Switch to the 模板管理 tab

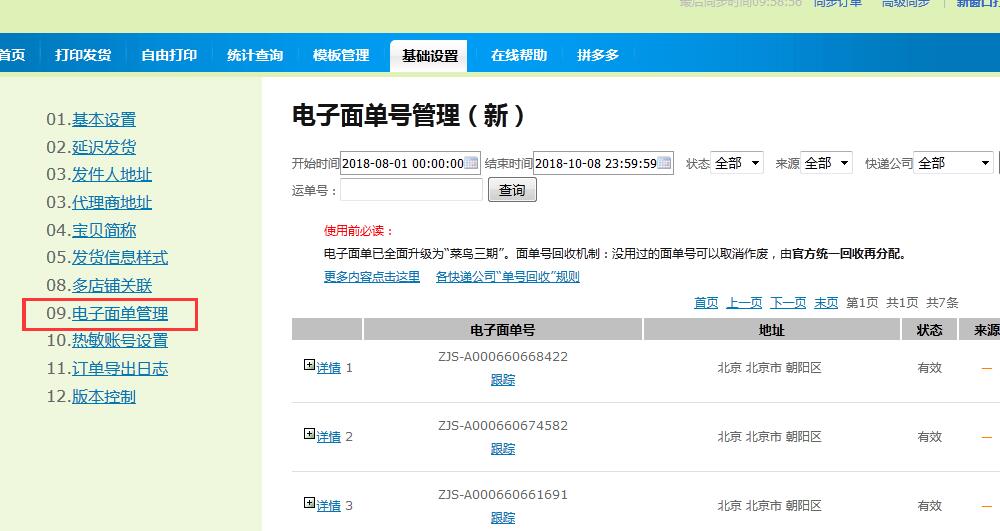[x=341, y=55]
